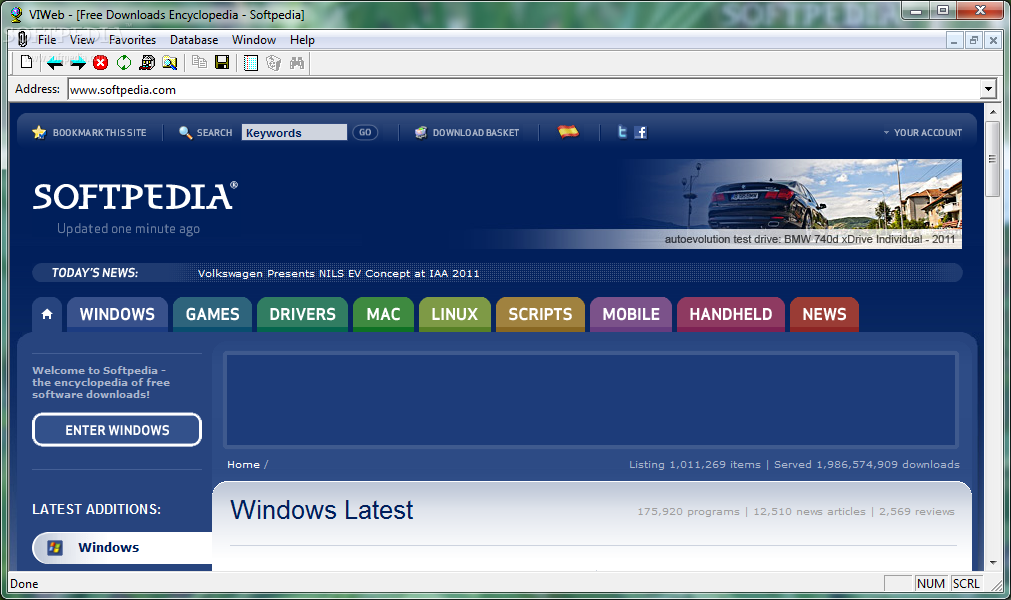
Task: Click the BMW 740d autoevolution banner image
Action: 790,204
